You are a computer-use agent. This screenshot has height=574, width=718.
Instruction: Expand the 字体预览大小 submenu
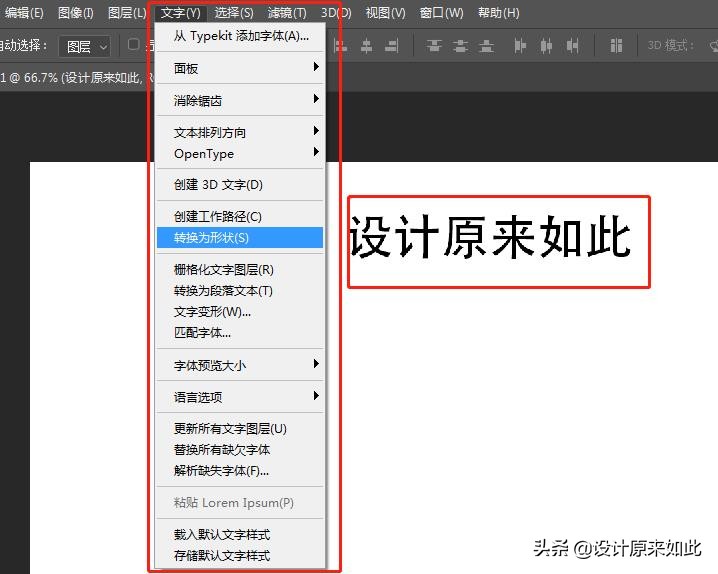pyautogui.click(x=240, y=365)
